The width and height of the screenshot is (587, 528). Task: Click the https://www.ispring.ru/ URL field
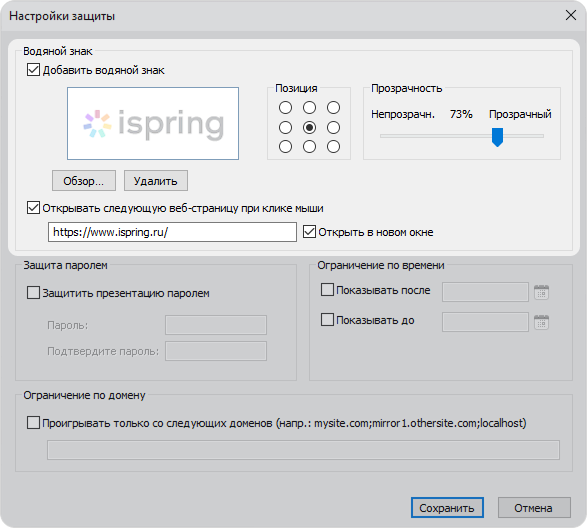tap(172, 232)
